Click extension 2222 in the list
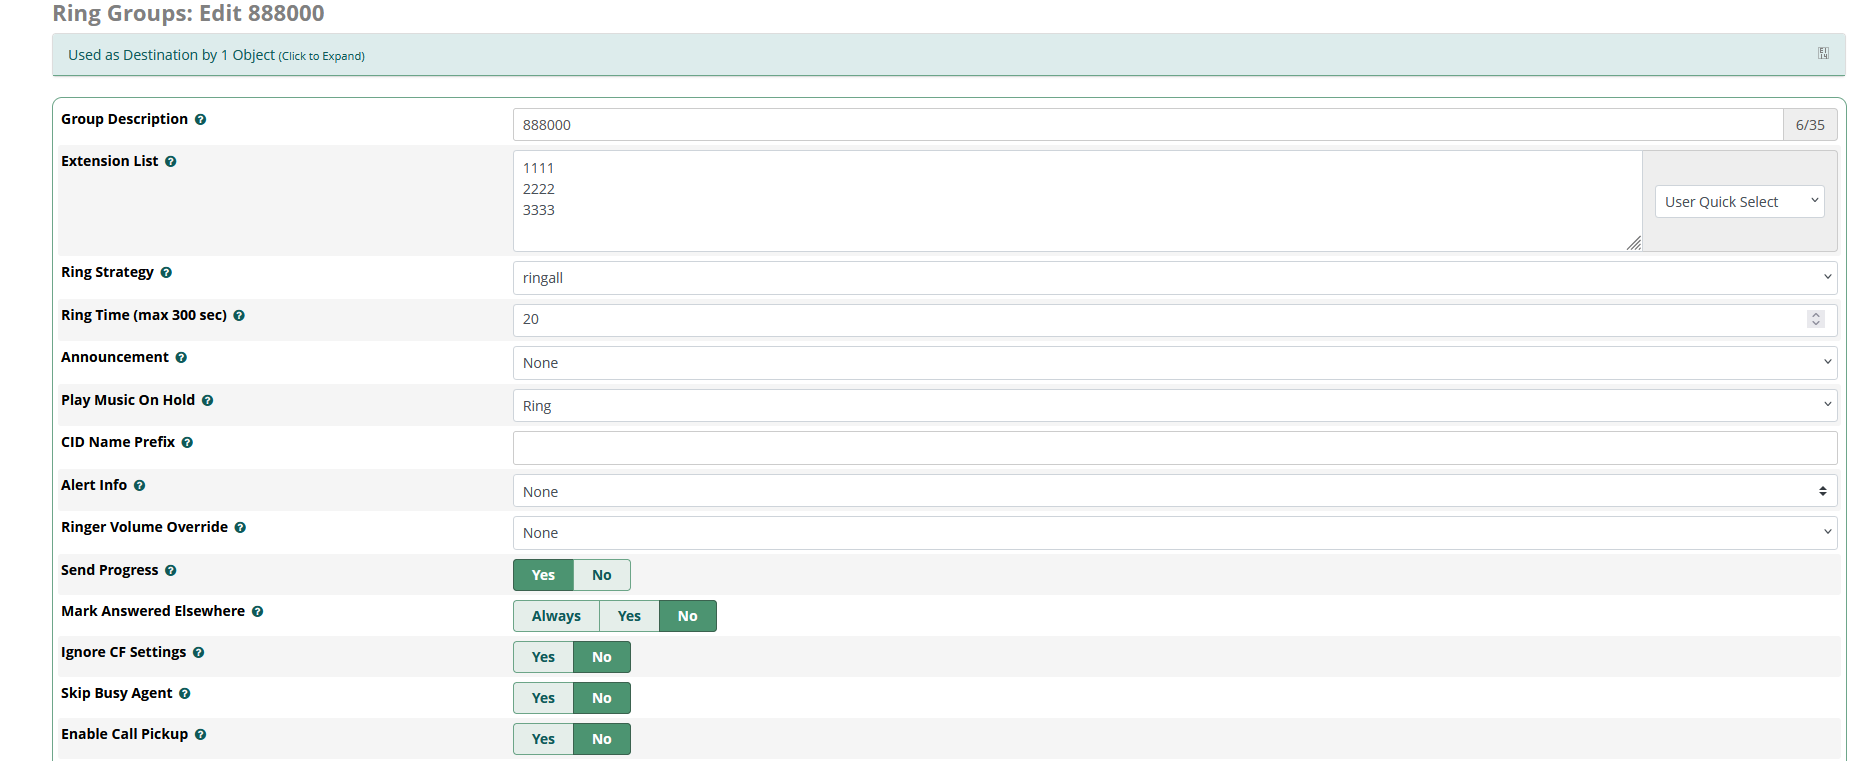The height and width of the screenshot is (761, 1853). [539, 189]
